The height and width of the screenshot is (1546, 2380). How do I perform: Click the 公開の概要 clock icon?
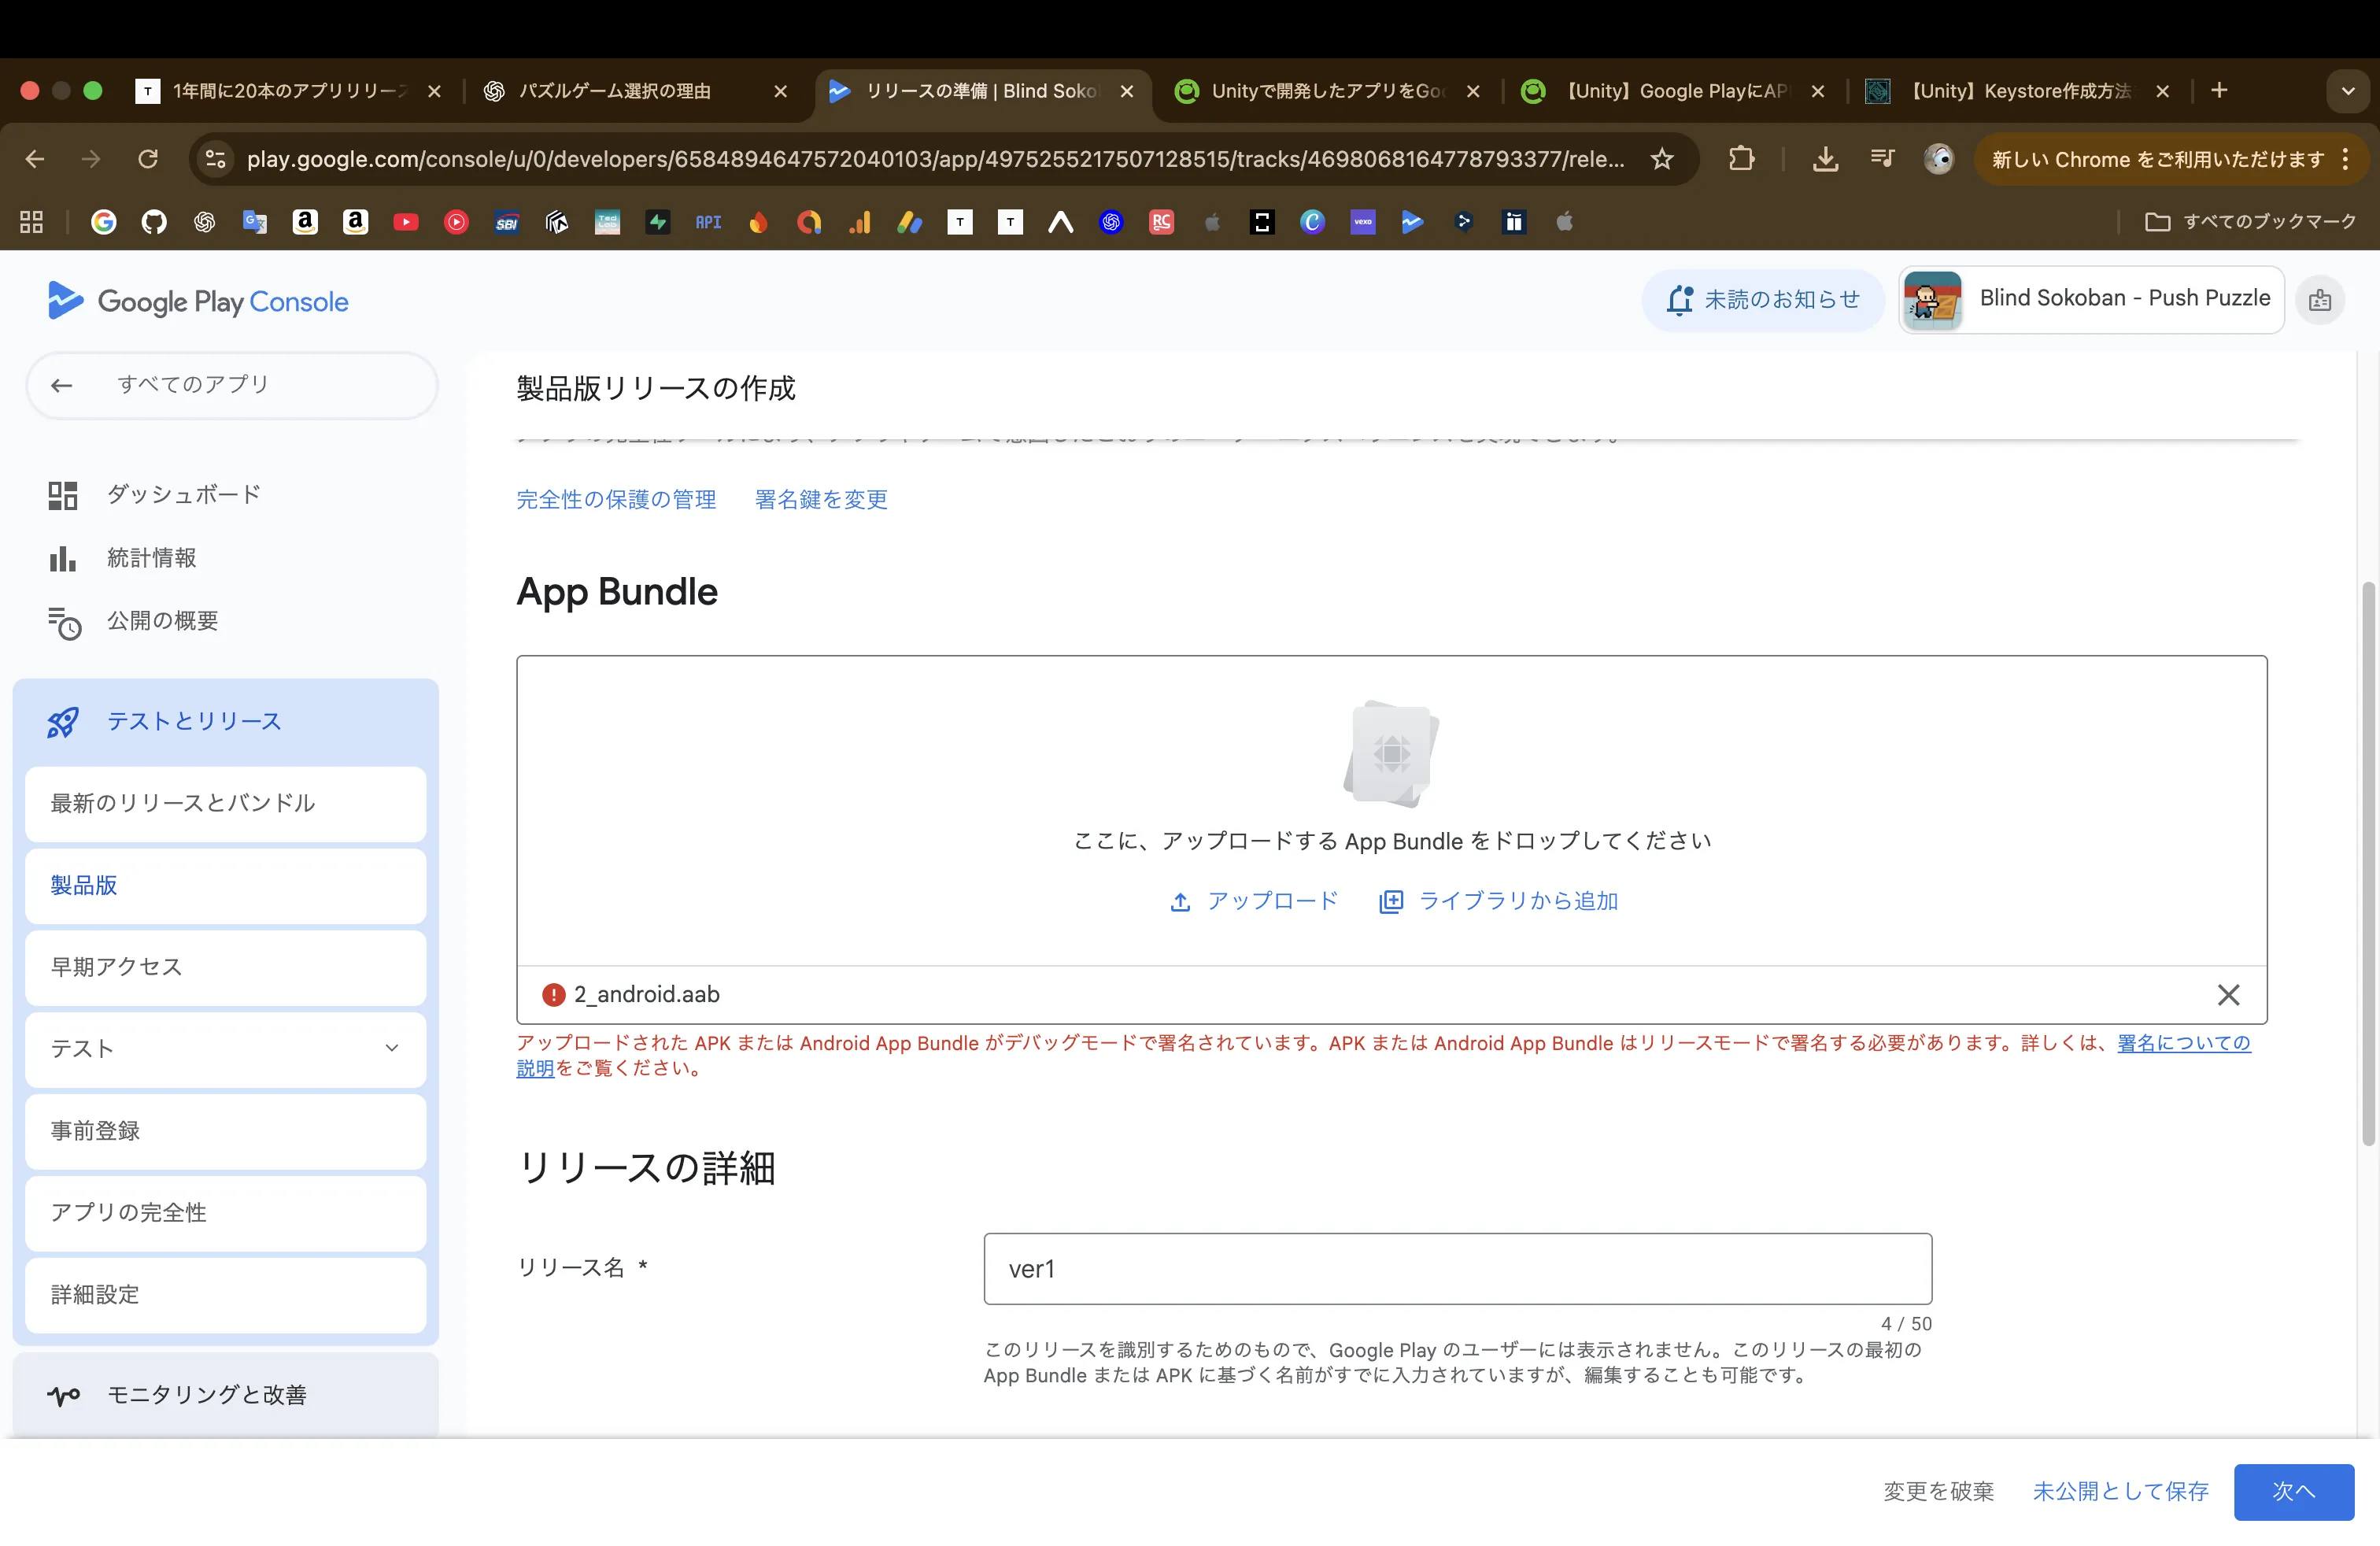[x=64, y=621]
